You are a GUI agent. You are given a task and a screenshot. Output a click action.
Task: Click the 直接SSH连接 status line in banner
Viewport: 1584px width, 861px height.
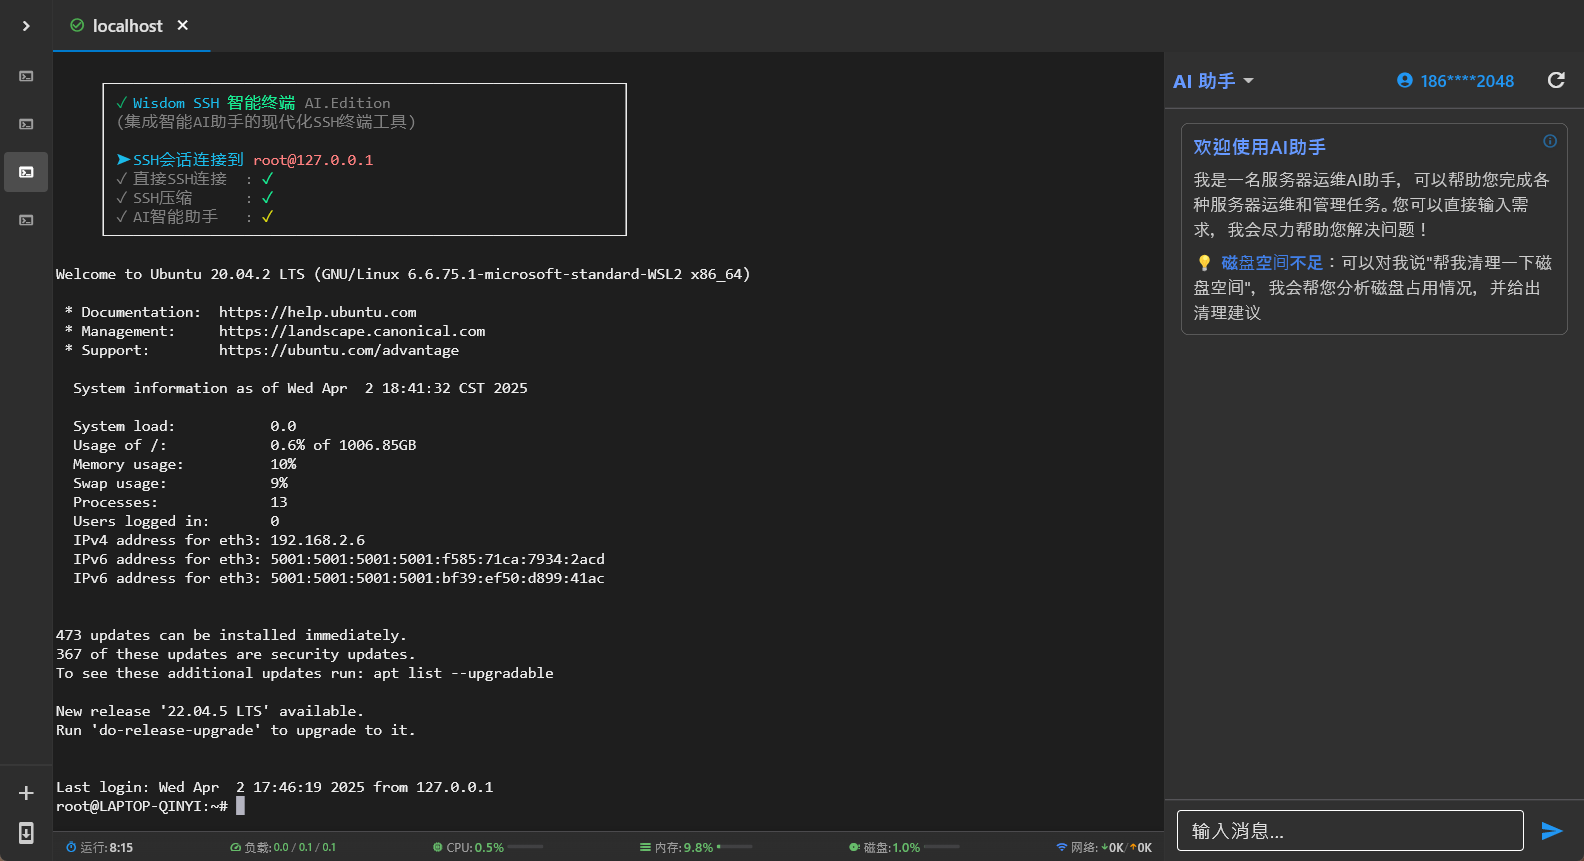[195, 179]
